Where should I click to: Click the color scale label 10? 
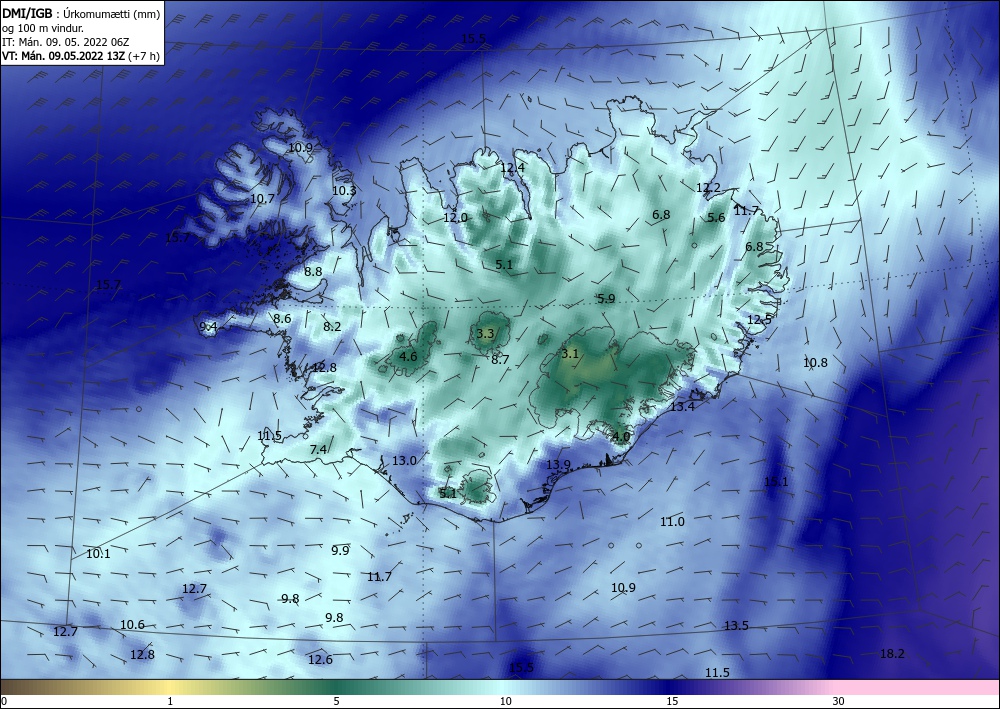[x=505, y=701]
